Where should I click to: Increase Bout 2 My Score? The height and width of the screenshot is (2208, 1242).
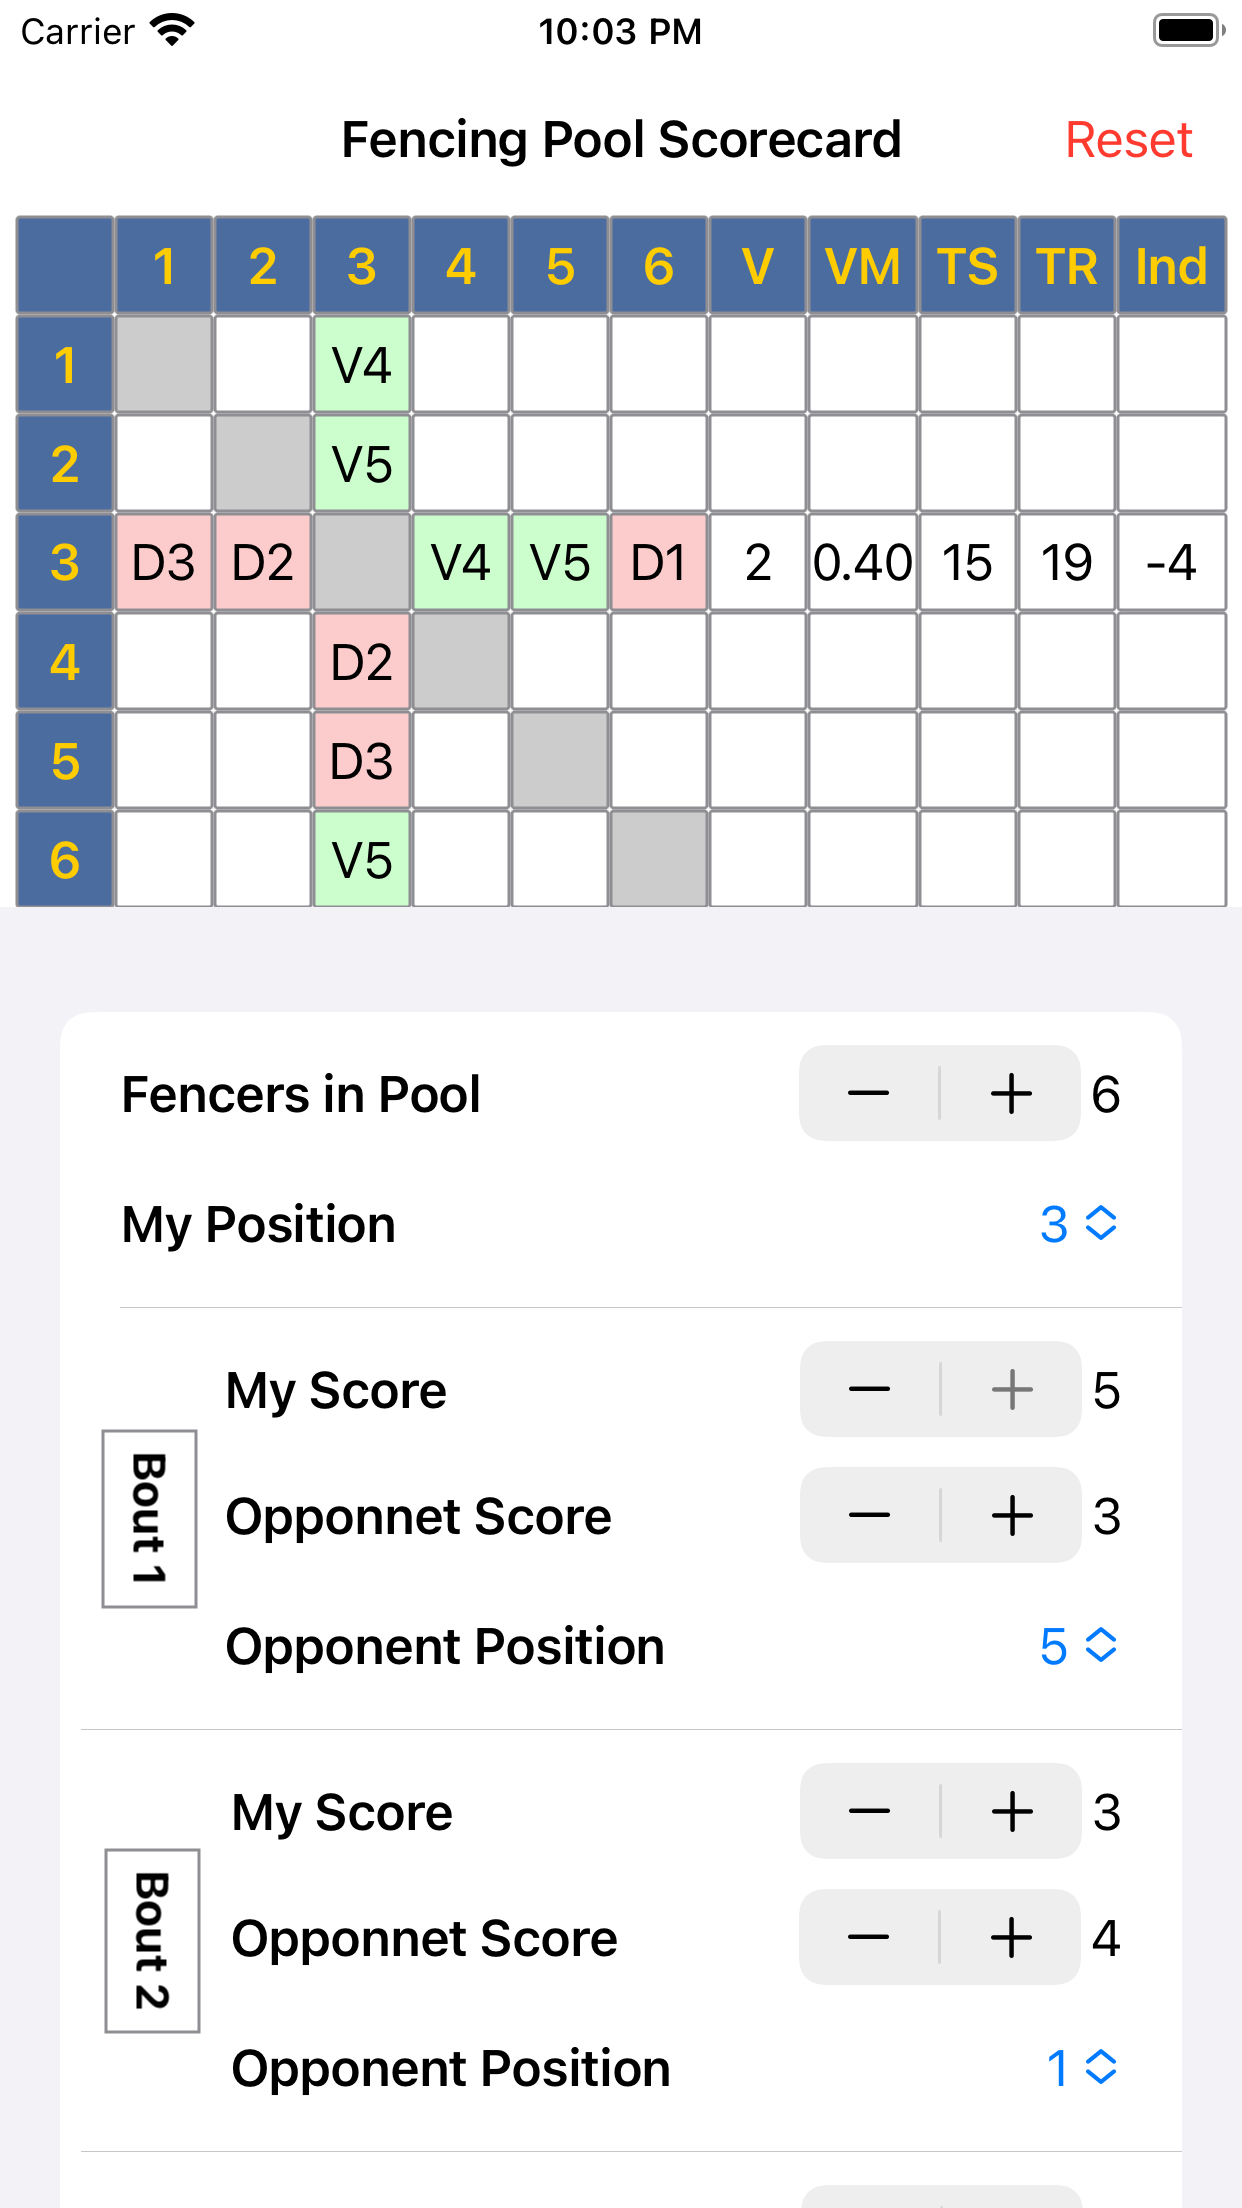pos(1011,1811)
